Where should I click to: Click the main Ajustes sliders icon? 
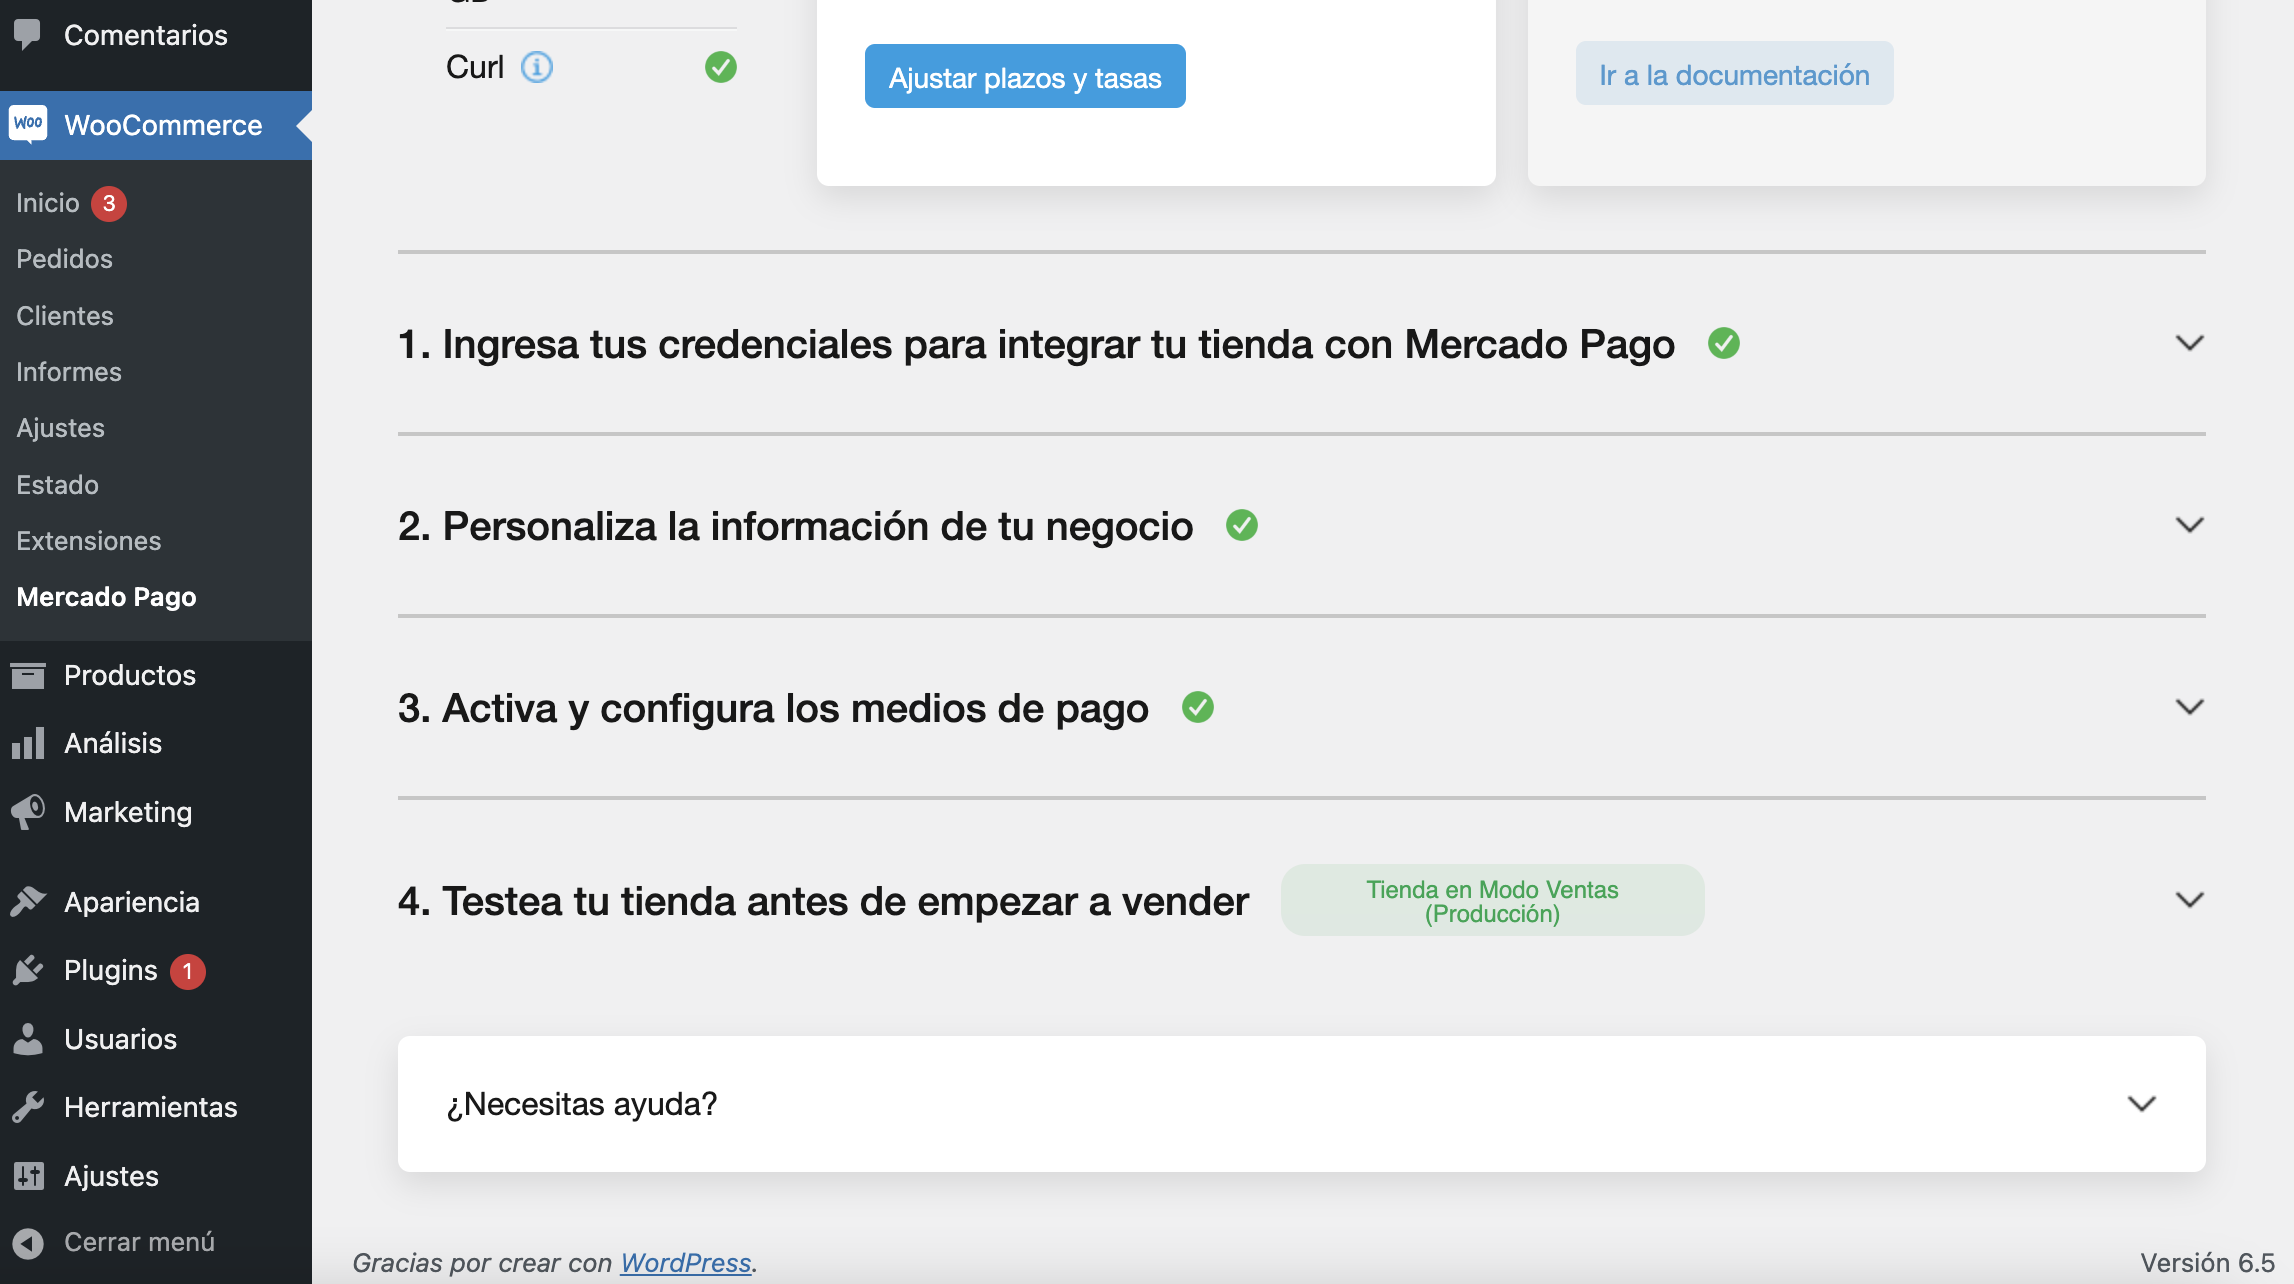coord(28,1176)
